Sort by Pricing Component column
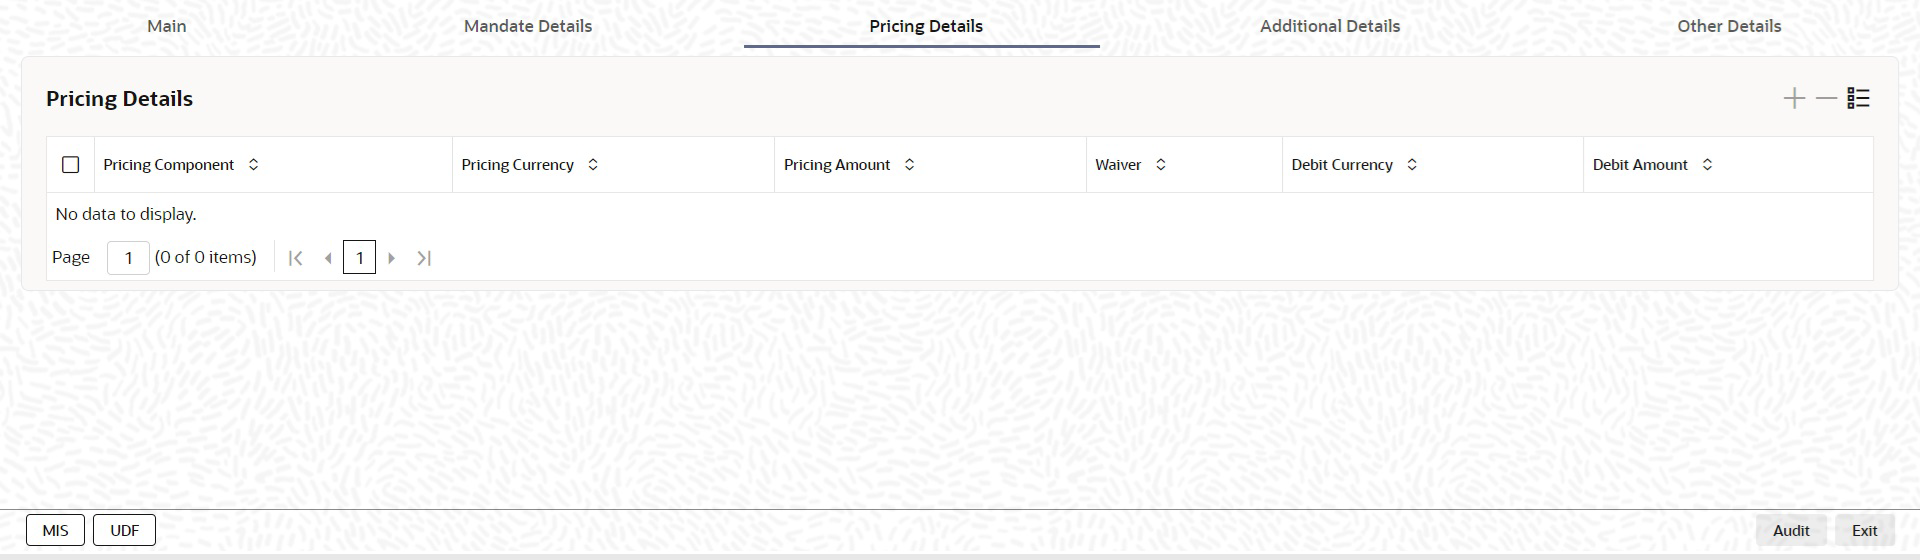Image resolution: width=1920 pixels, height=560 pixels. tap(254, 165)
